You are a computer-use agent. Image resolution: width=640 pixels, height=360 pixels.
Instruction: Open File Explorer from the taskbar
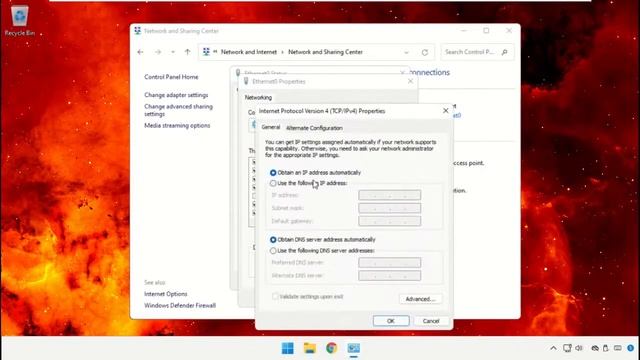click(x=310, y=348)
